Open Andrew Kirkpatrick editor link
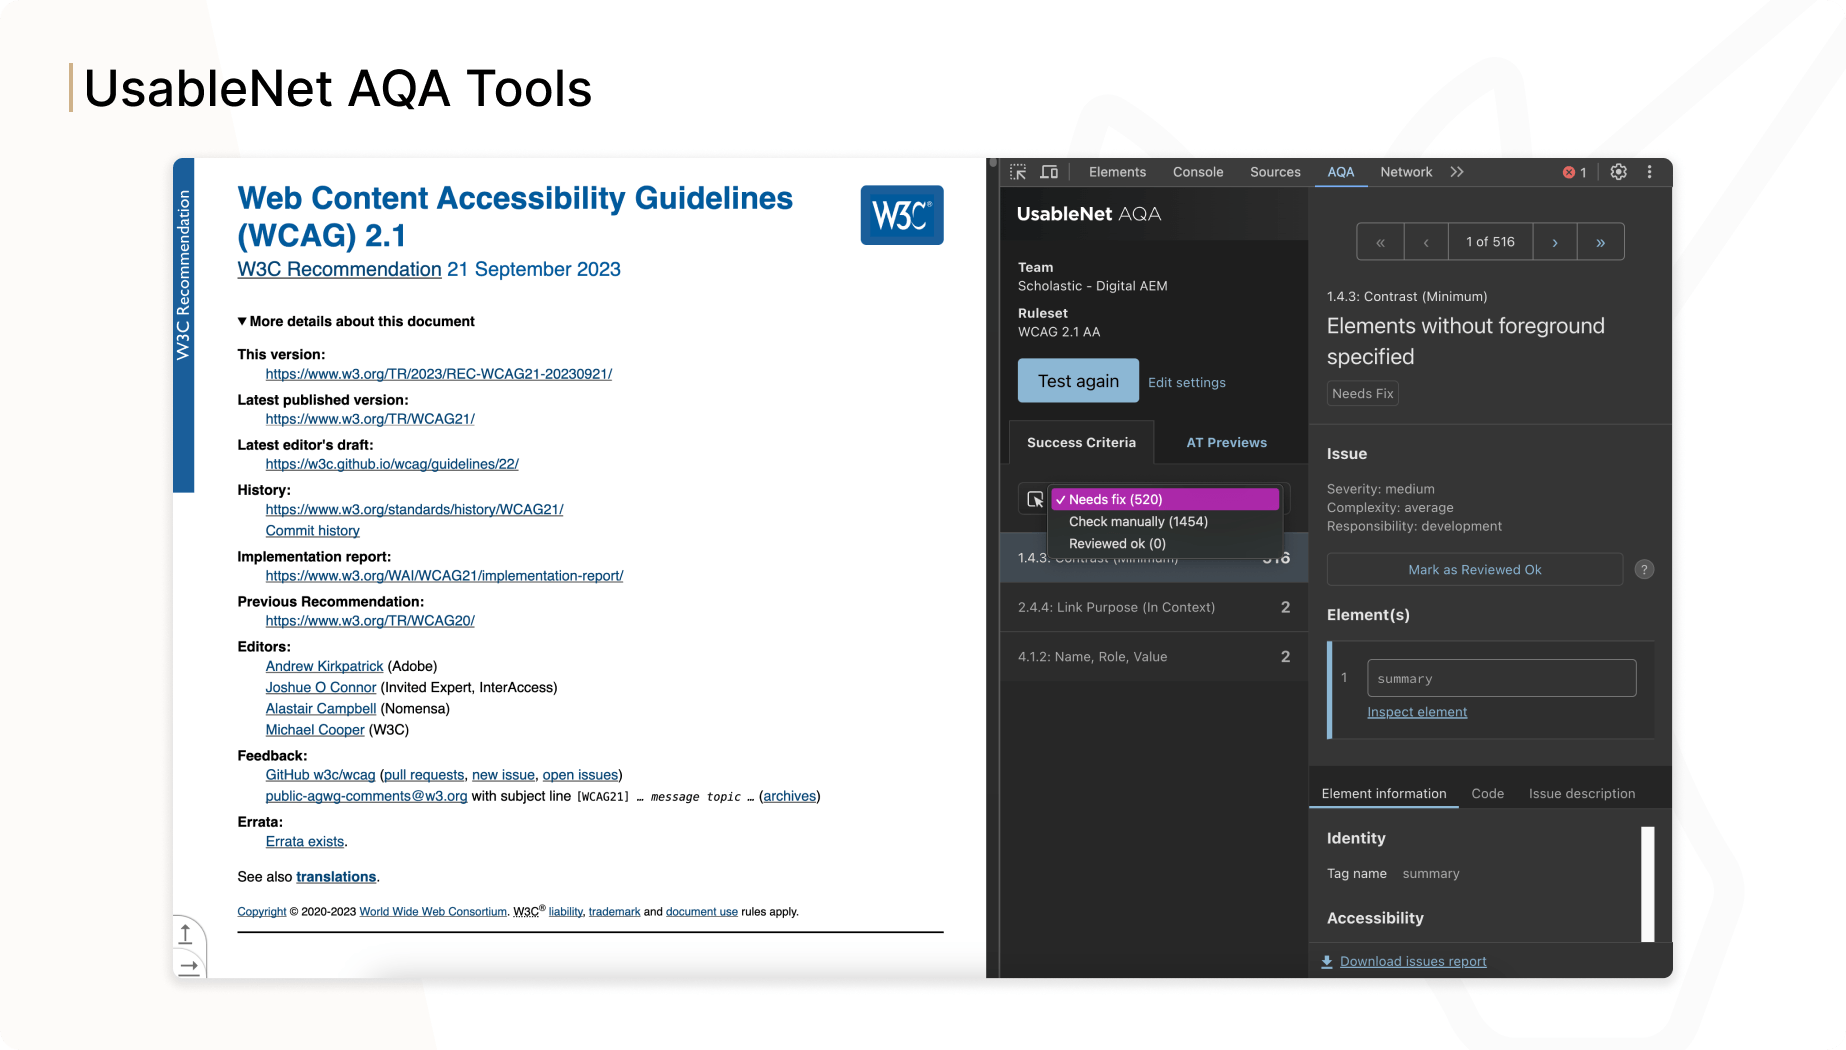Image resolution: width=1846 pixels, height=1050 pixels. click(x=324, y=666)
